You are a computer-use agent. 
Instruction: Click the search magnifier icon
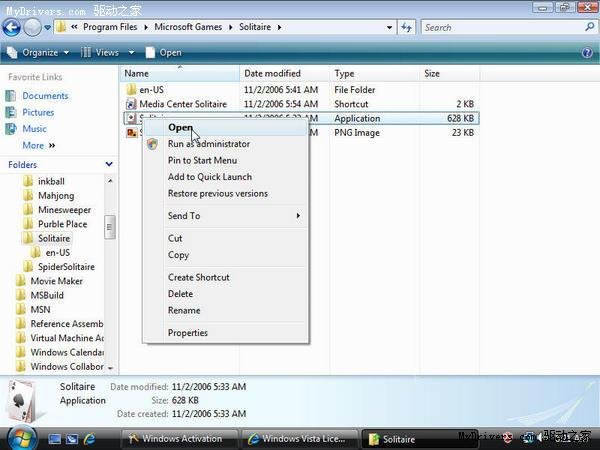click(590, 27)
